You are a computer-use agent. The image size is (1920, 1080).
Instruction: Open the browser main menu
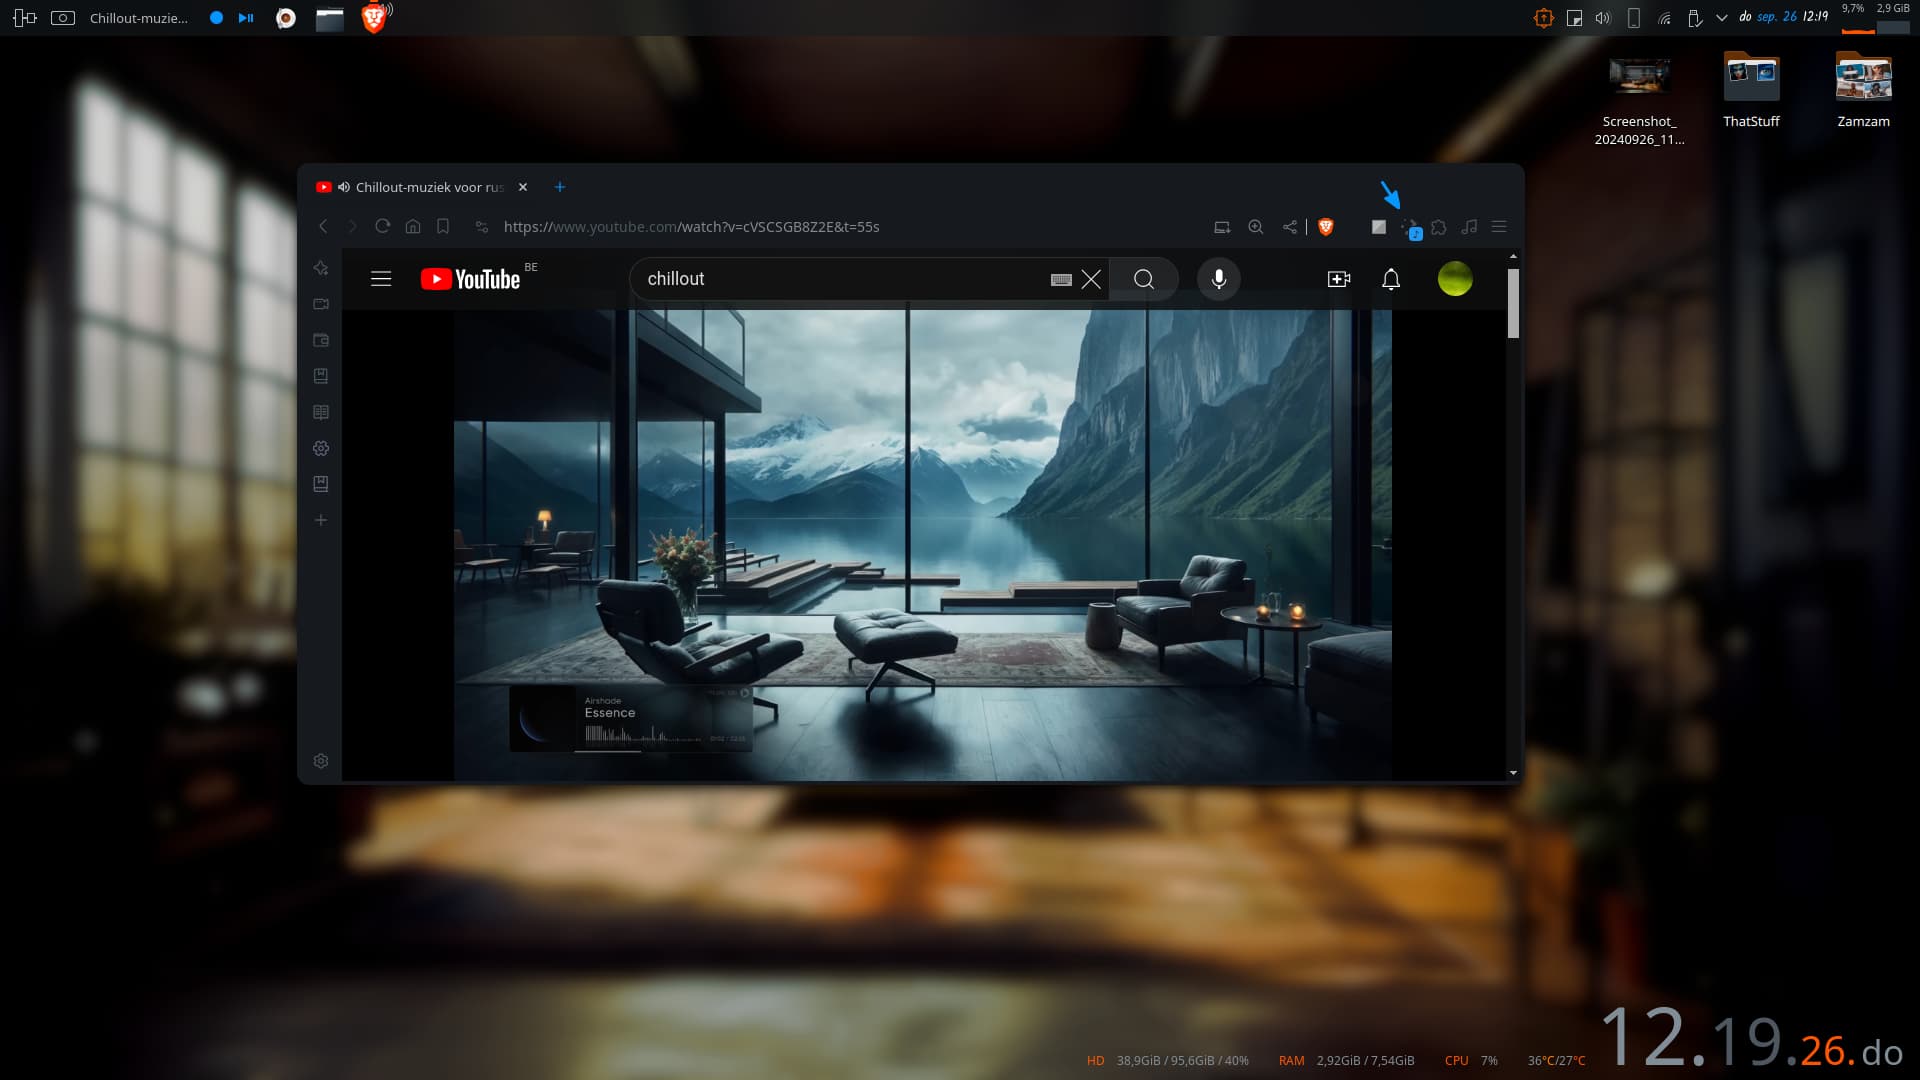coord(1499,227)
